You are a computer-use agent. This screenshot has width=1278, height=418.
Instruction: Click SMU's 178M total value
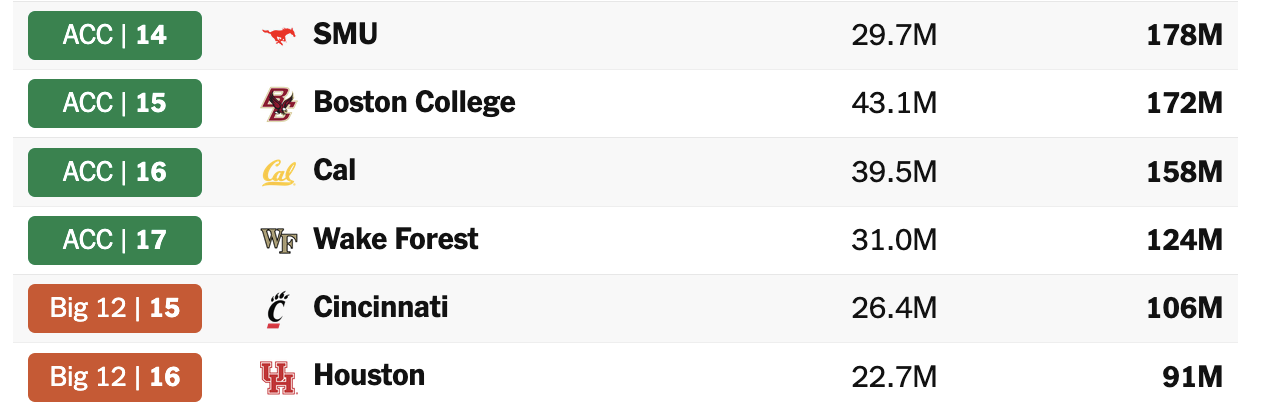click(1186, 36)
